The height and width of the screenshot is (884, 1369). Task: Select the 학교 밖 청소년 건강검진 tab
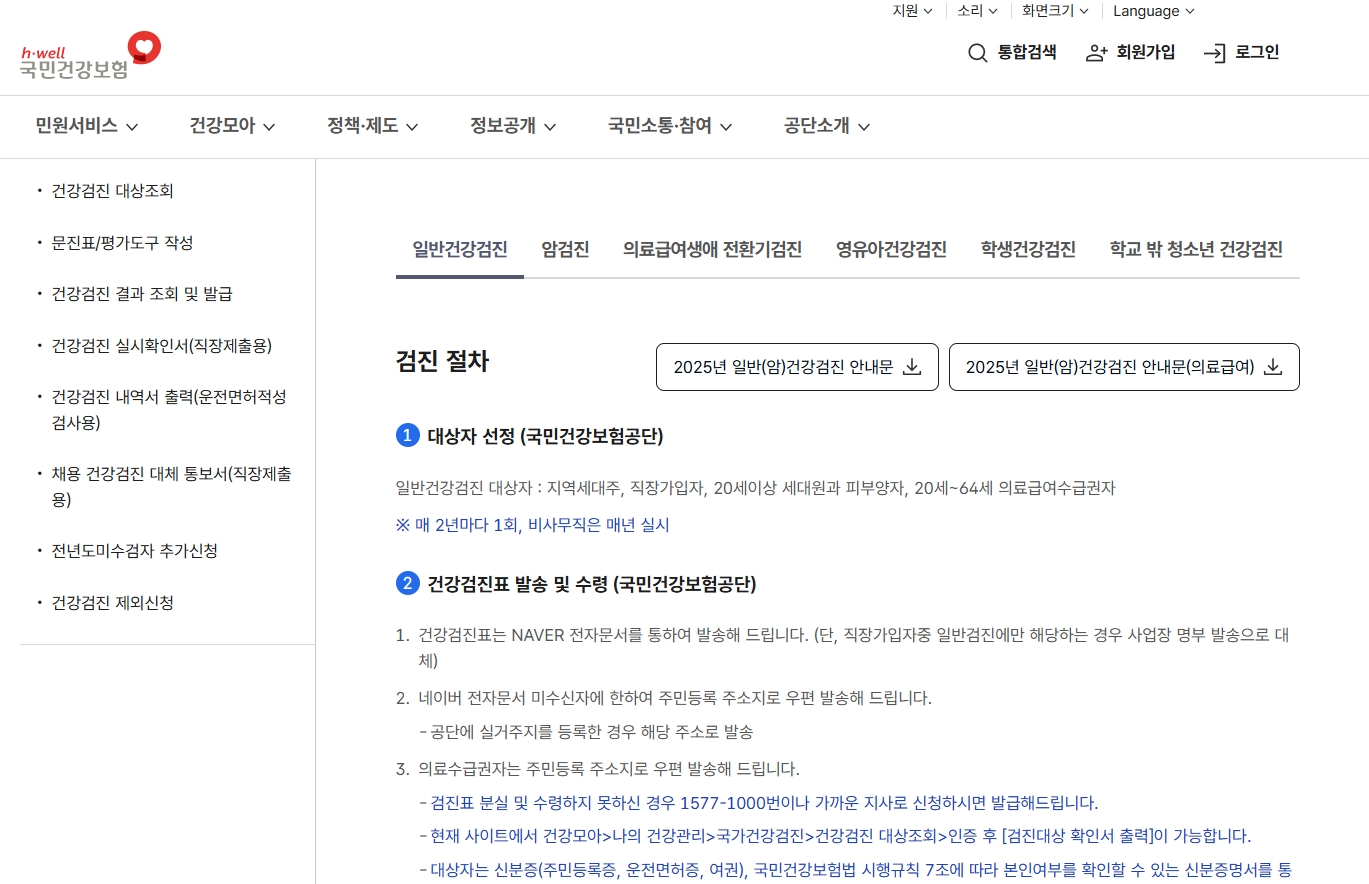[x=1195, y=249]
